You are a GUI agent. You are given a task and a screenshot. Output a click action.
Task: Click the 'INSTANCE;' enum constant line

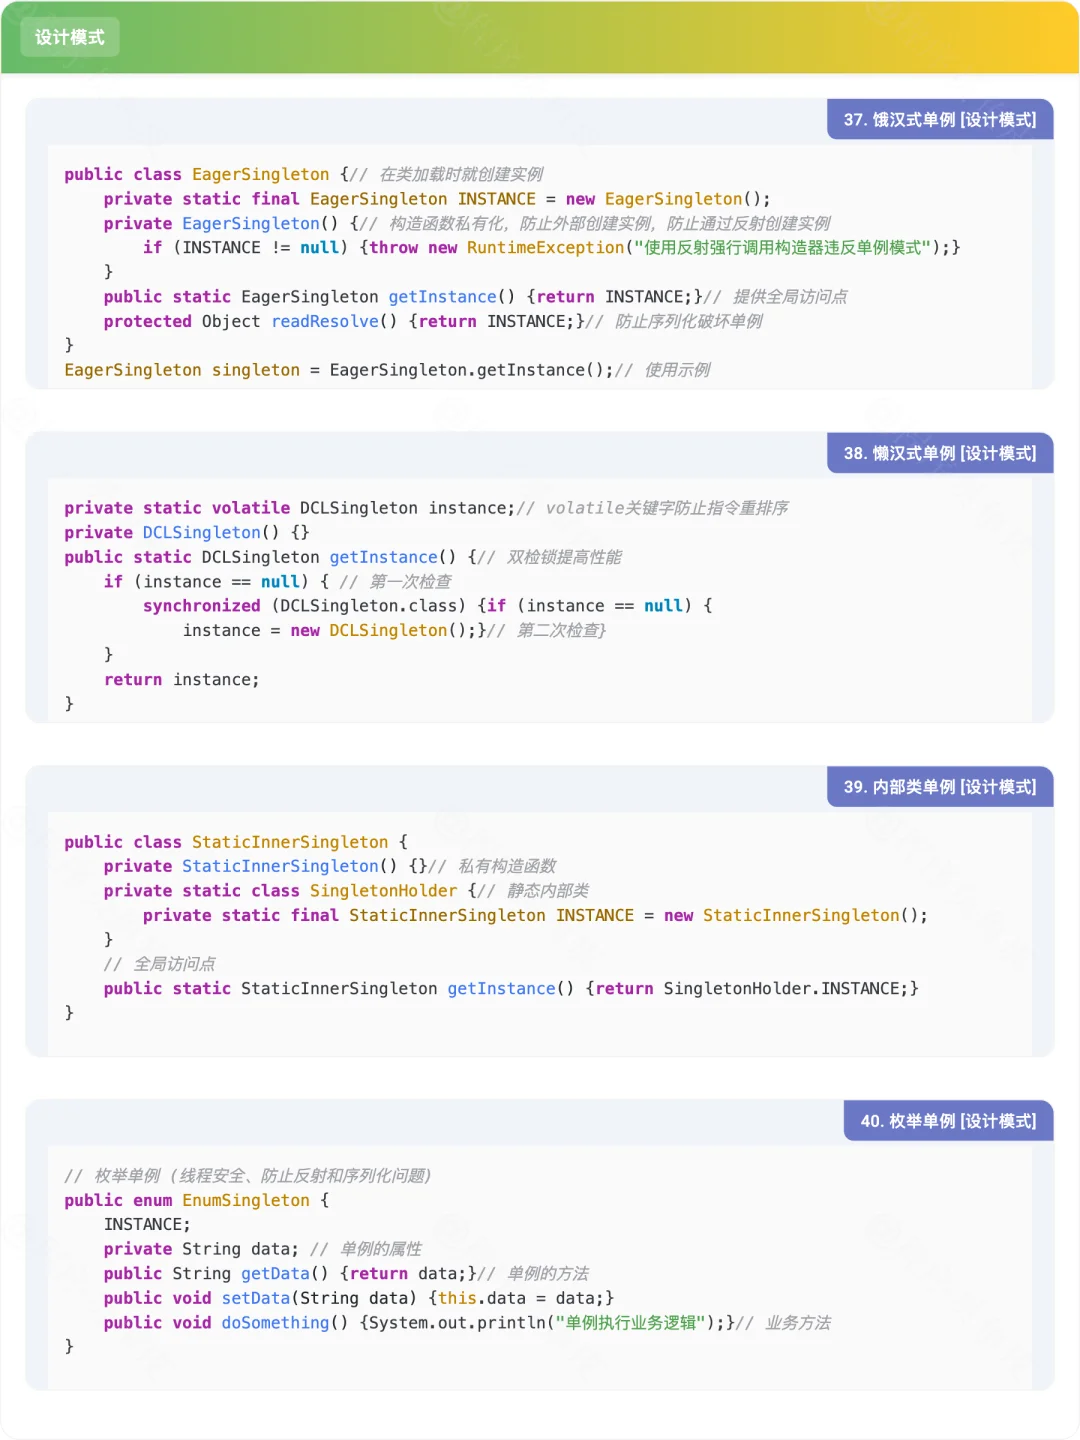point(147,1224)
